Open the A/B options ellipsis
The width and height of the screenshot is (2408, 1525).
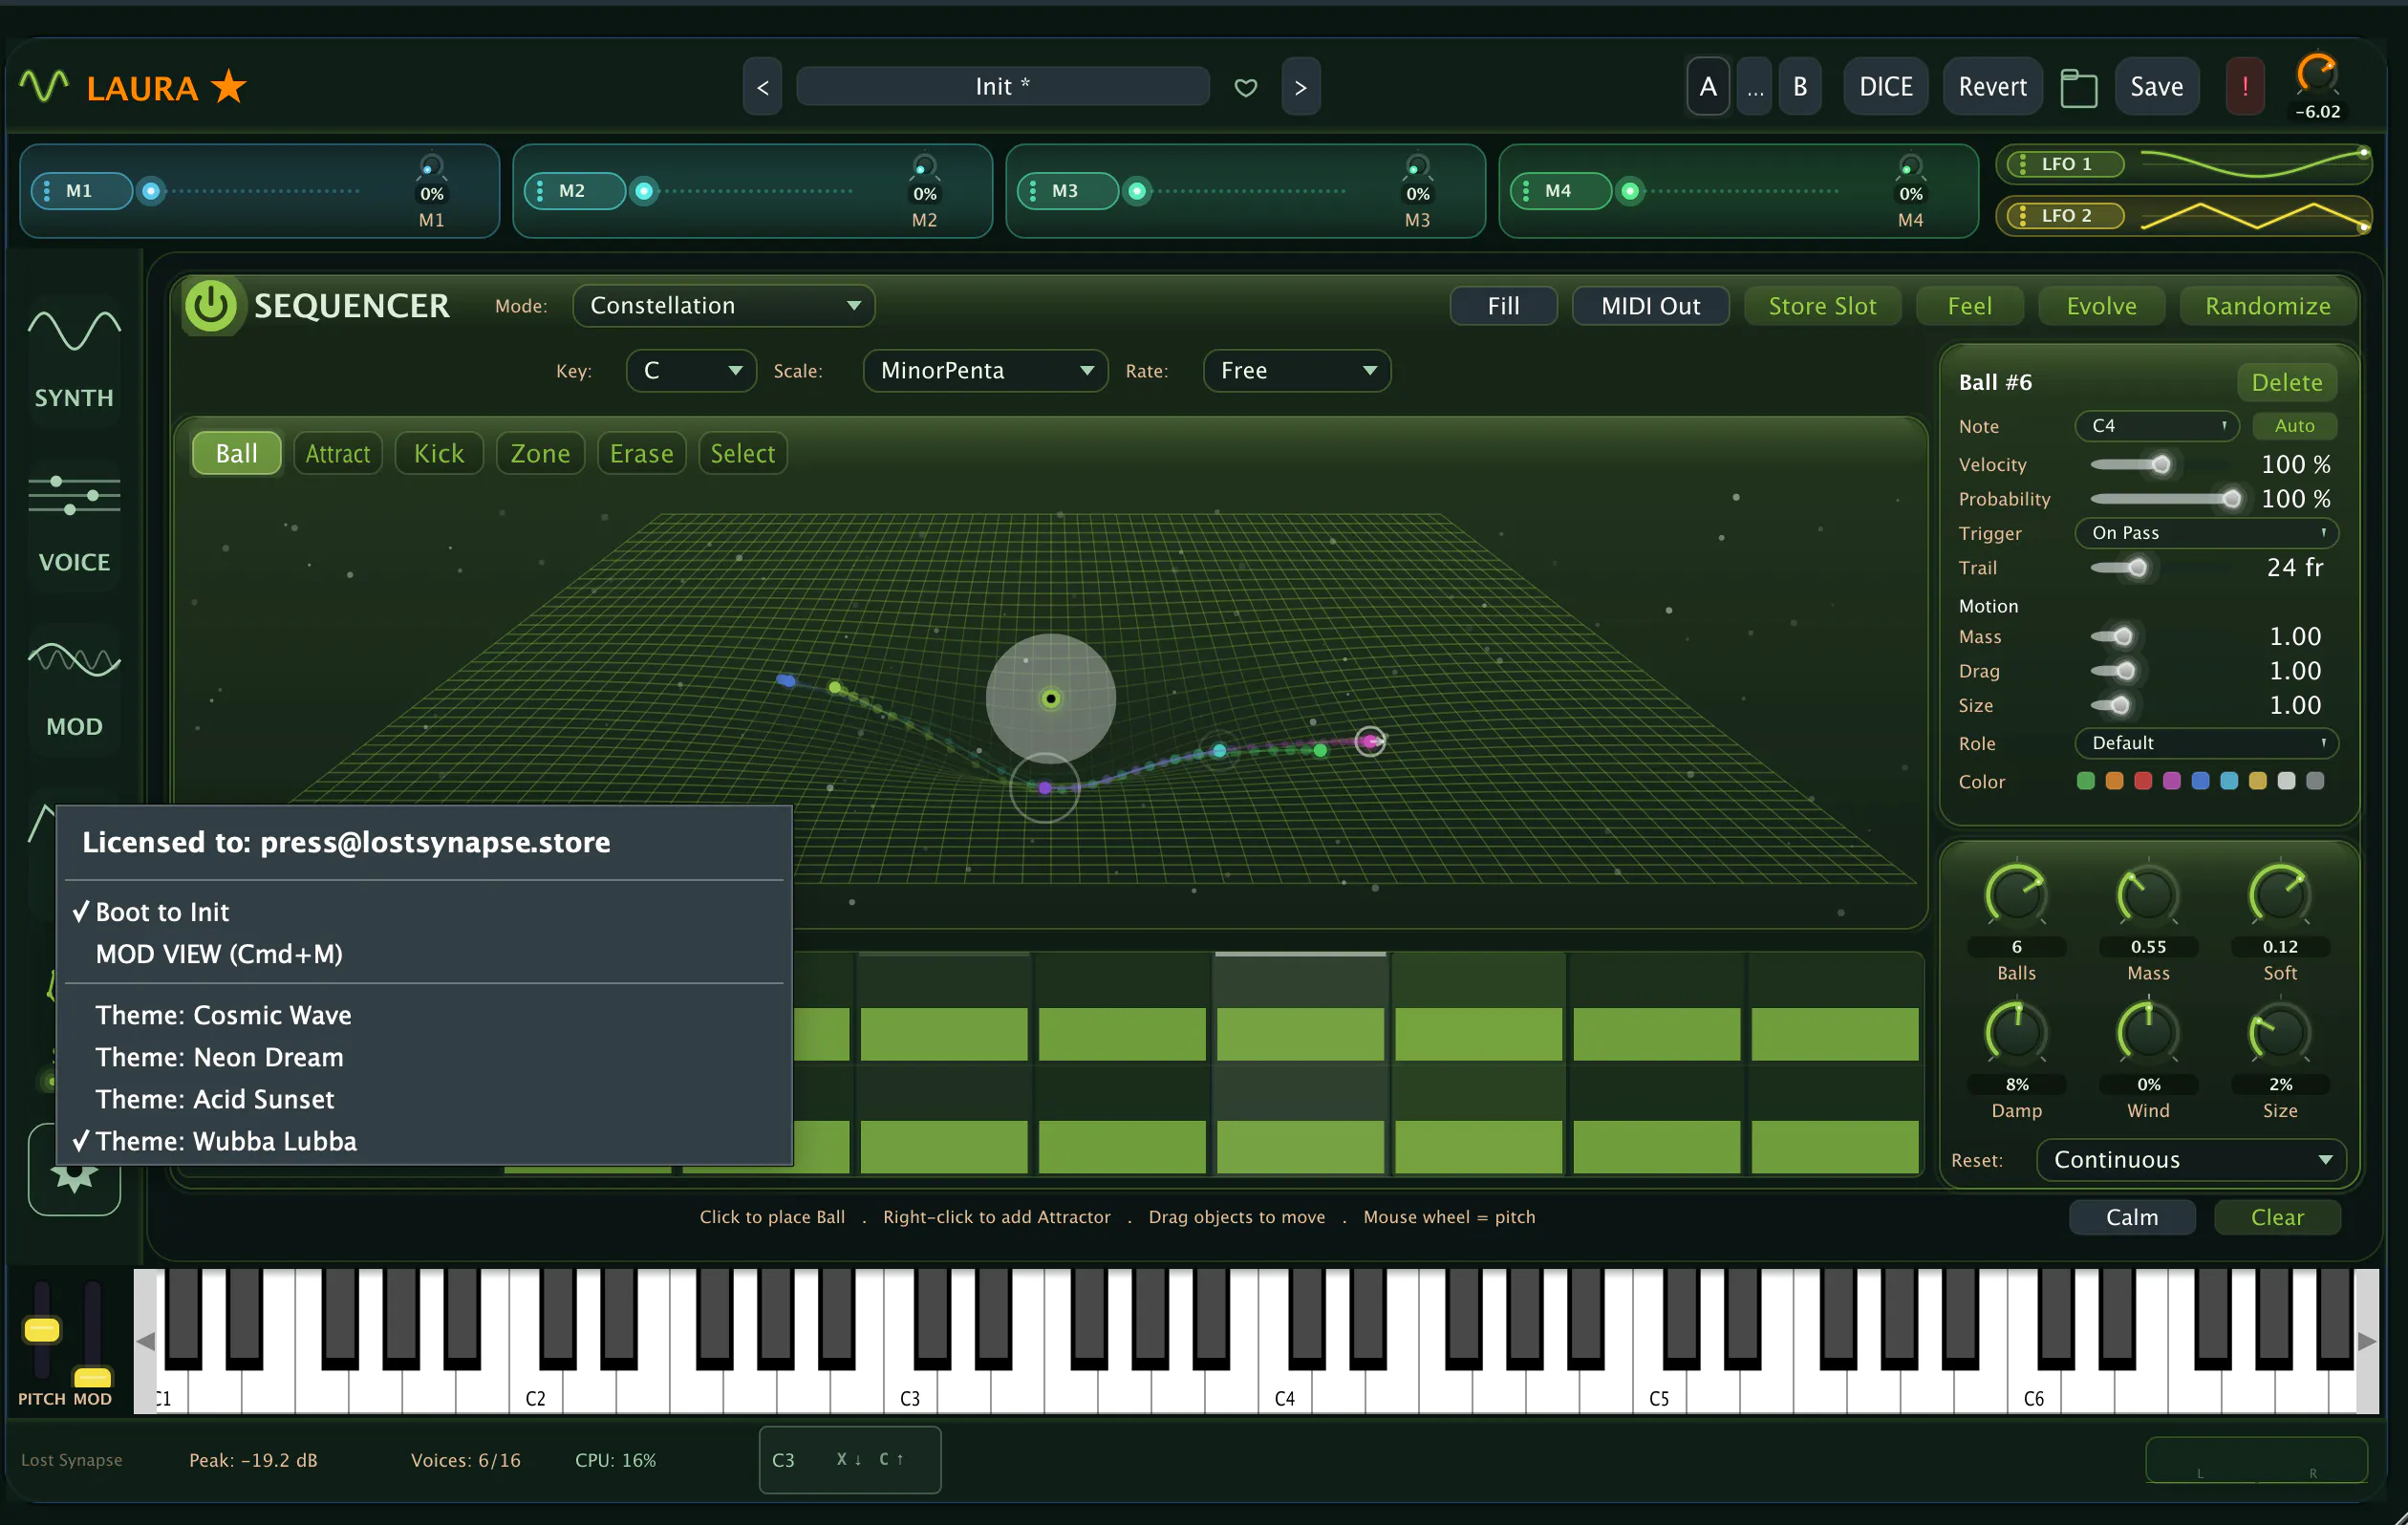(1755, 87)
